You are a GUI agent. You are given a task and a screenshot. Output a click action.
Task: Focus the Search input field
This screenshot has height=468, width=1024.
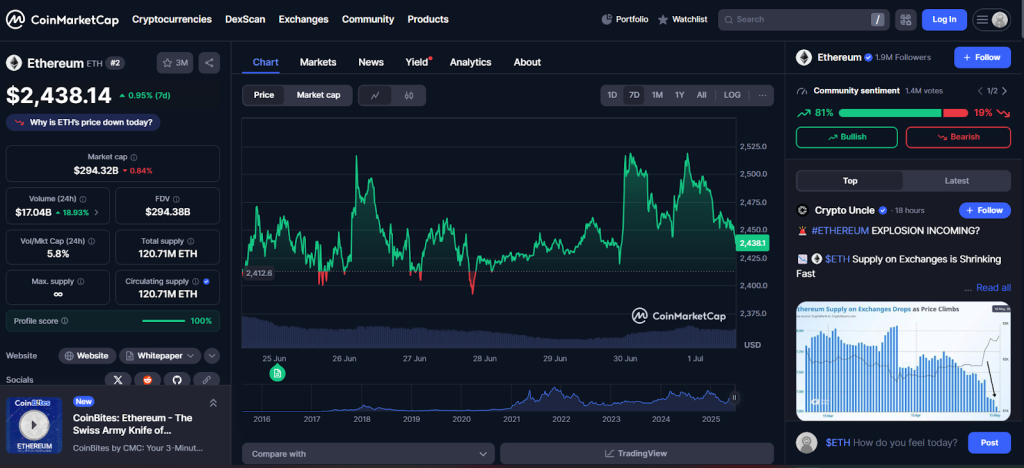point(803,20)
